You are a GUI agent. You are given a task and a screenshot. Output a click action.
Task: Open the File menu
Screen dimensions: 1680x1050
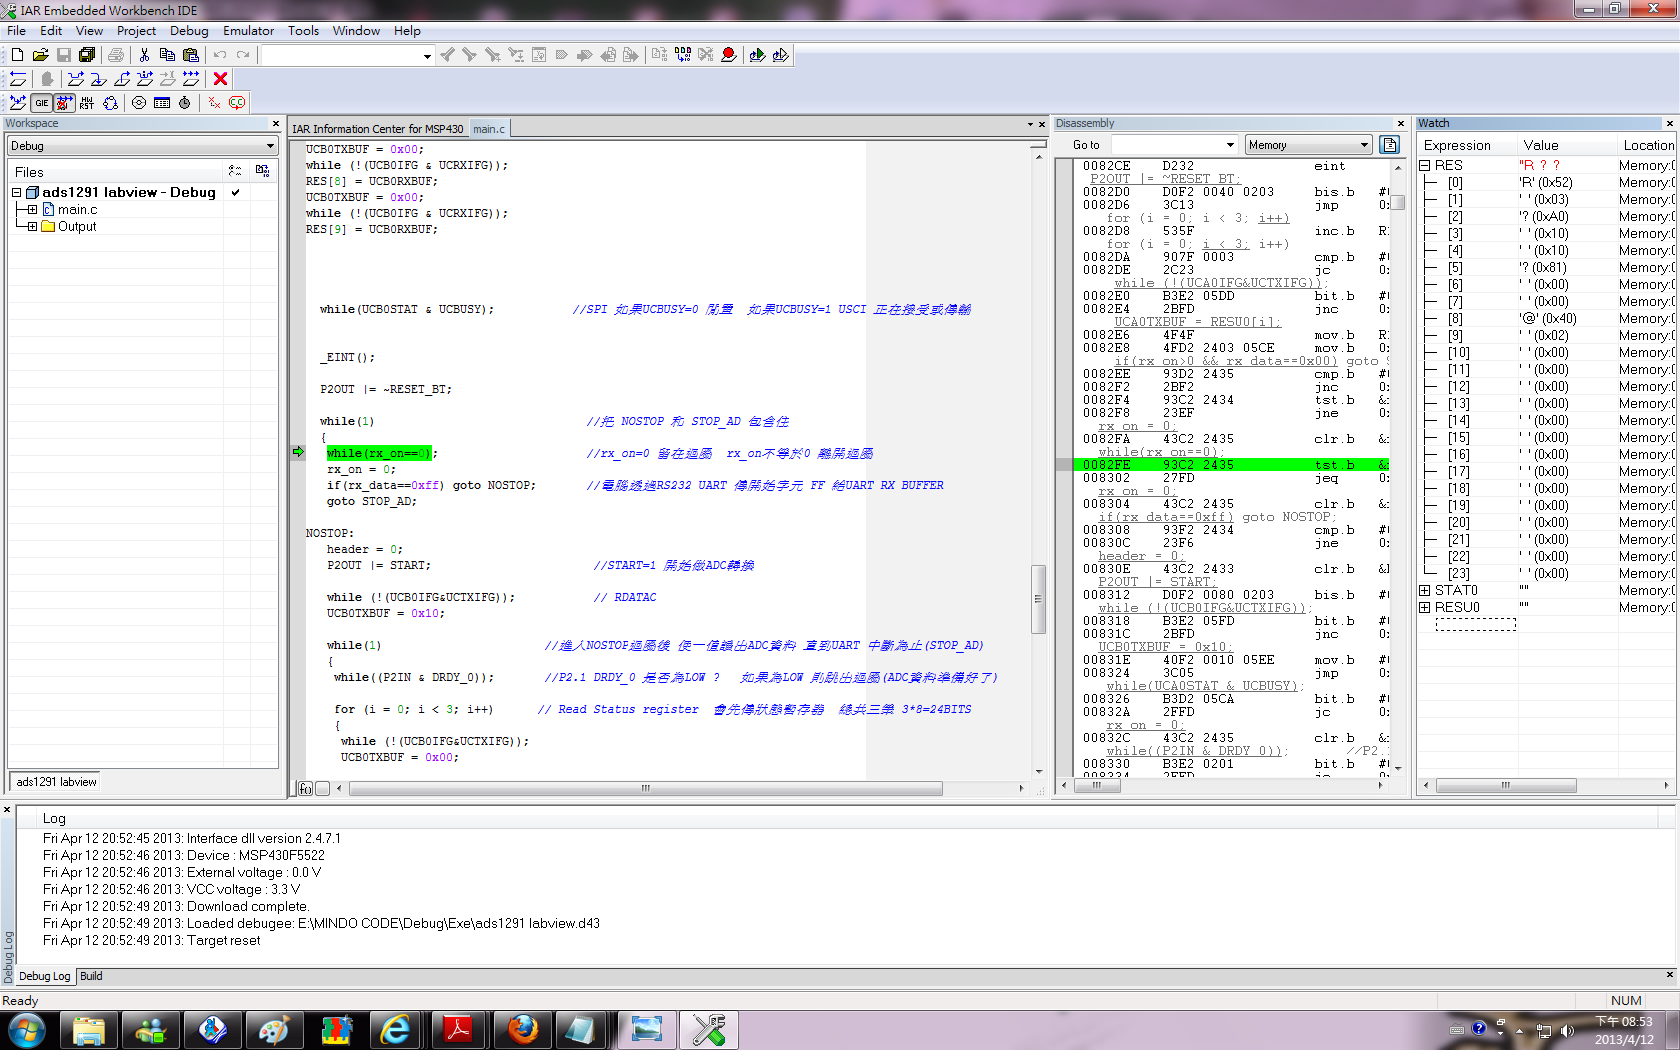17,31
